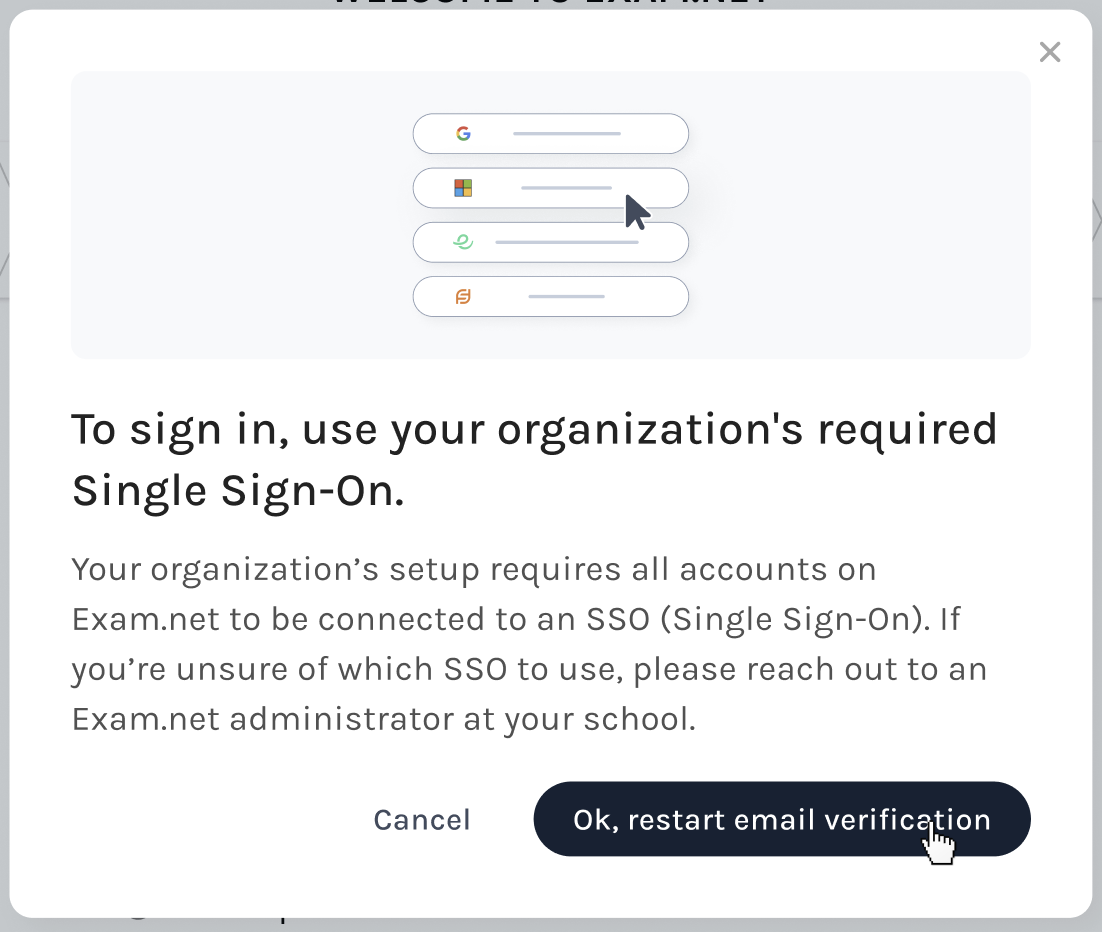Viewport: 1102px width, 932px height.
Task: Select the placeholder line beside the orange icon
Action: pyautogui.click(x=566, y=297)
